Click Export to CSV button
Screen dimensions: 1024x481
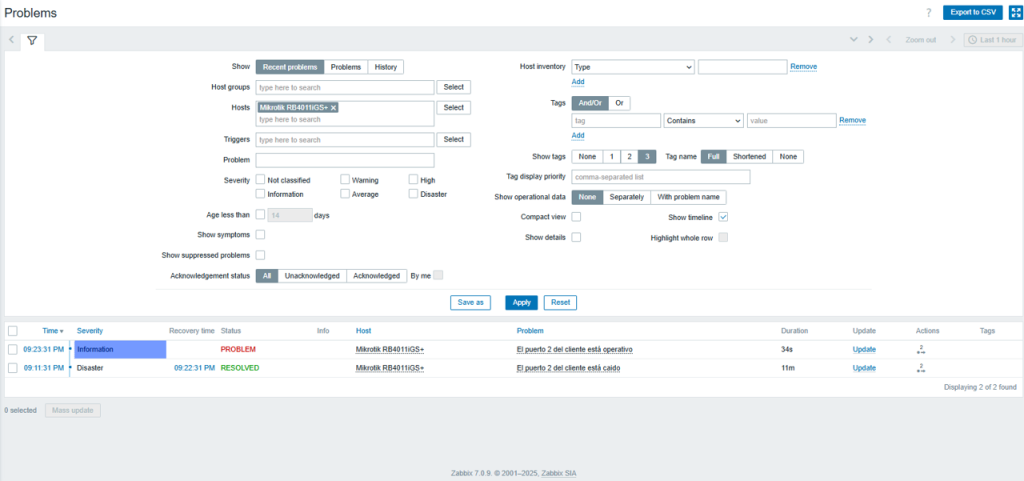(972, 12)
